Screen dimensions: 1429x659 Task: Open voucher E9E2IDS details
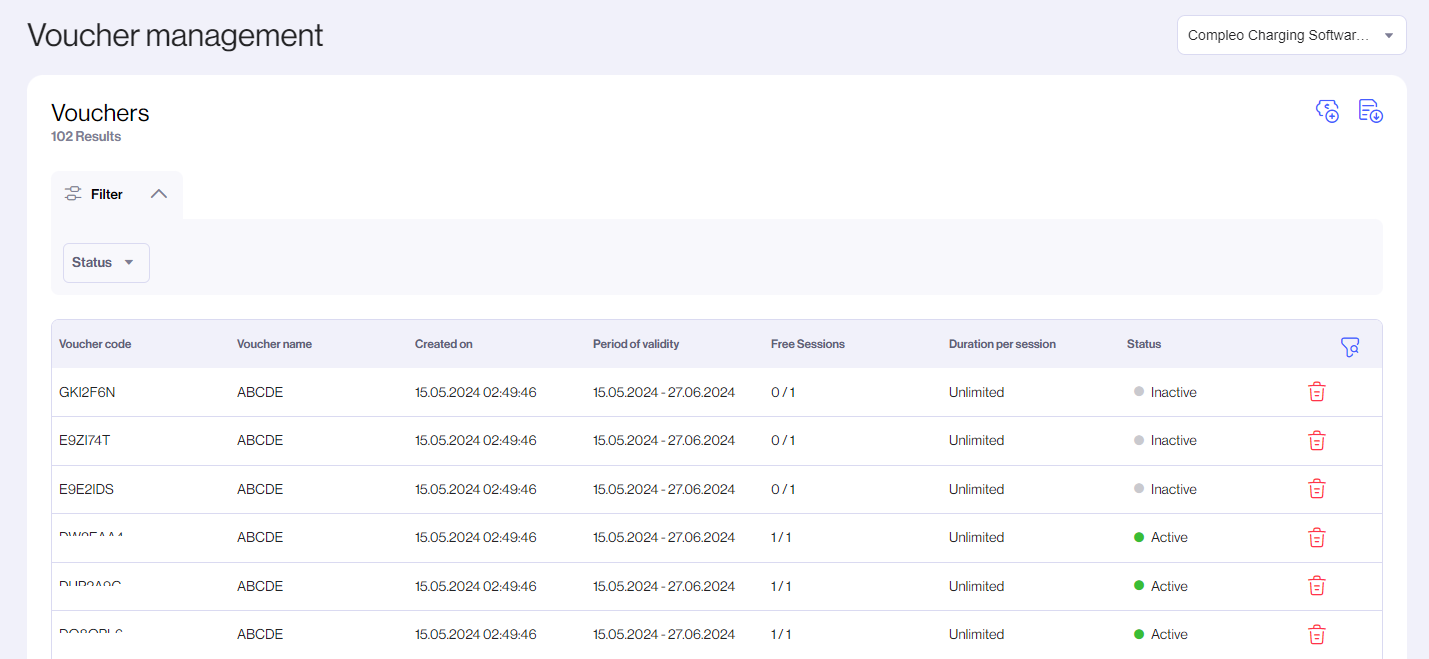coord(84,489)
